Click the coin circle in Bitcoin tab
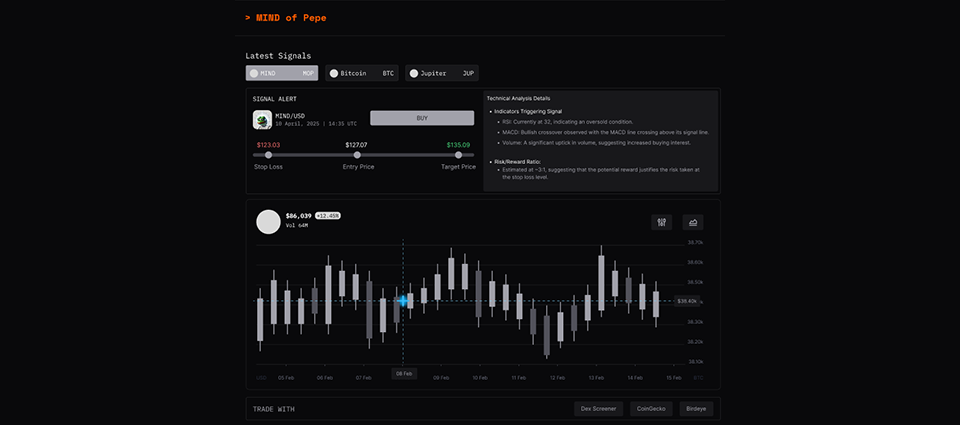The width and height of the screenshot is (960, 425). 334,73
